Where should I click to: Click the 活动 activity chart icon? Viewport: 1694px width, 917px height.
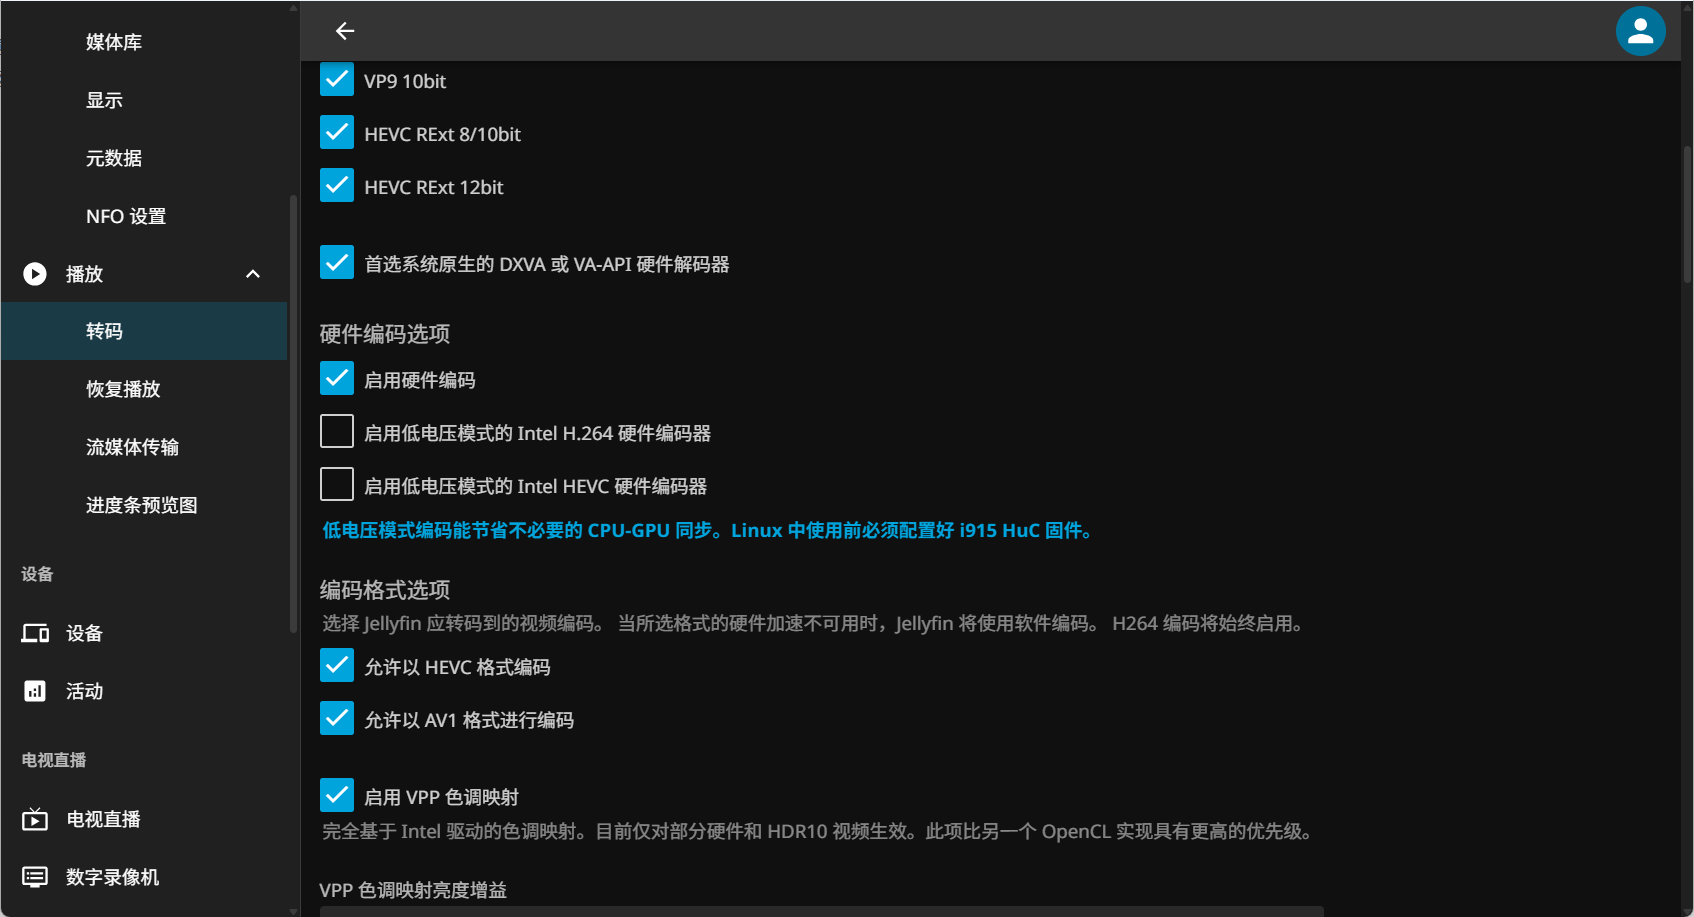35,691
